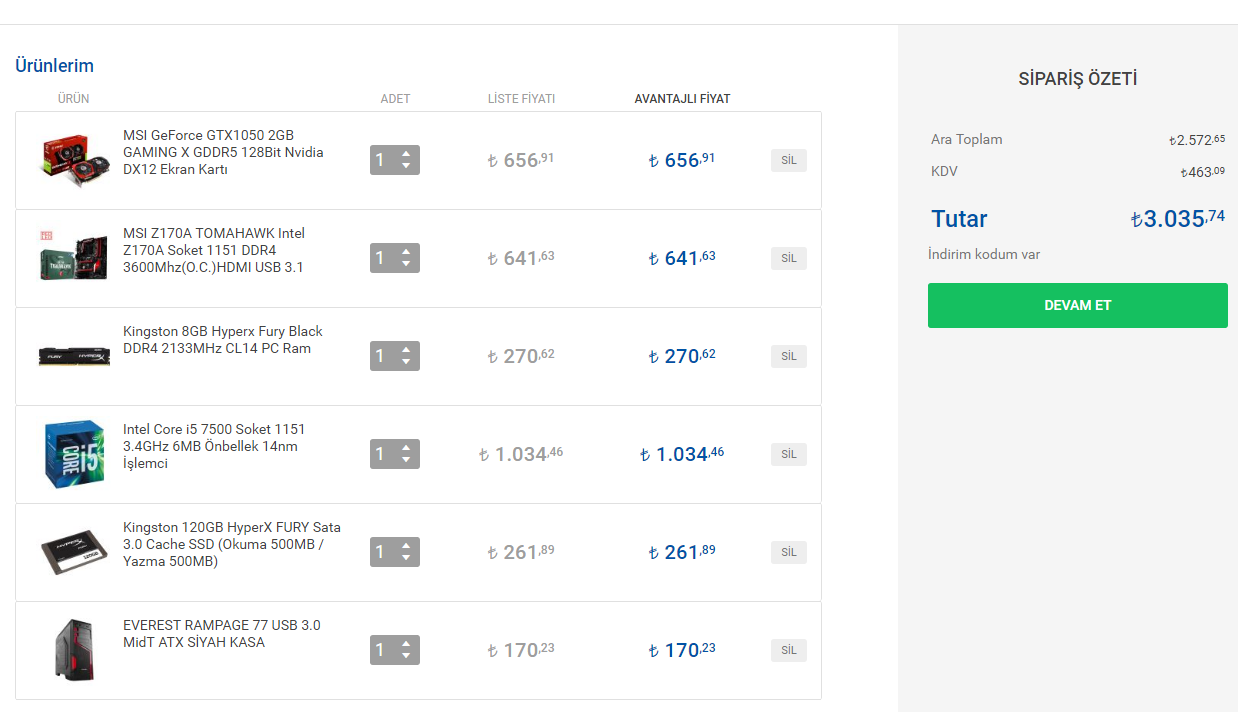Click the MSI Z170A TOMAHAWK motherboard image
This screenshot has width=1238, height=712.
pyautogui.click(x=74, y=257)
